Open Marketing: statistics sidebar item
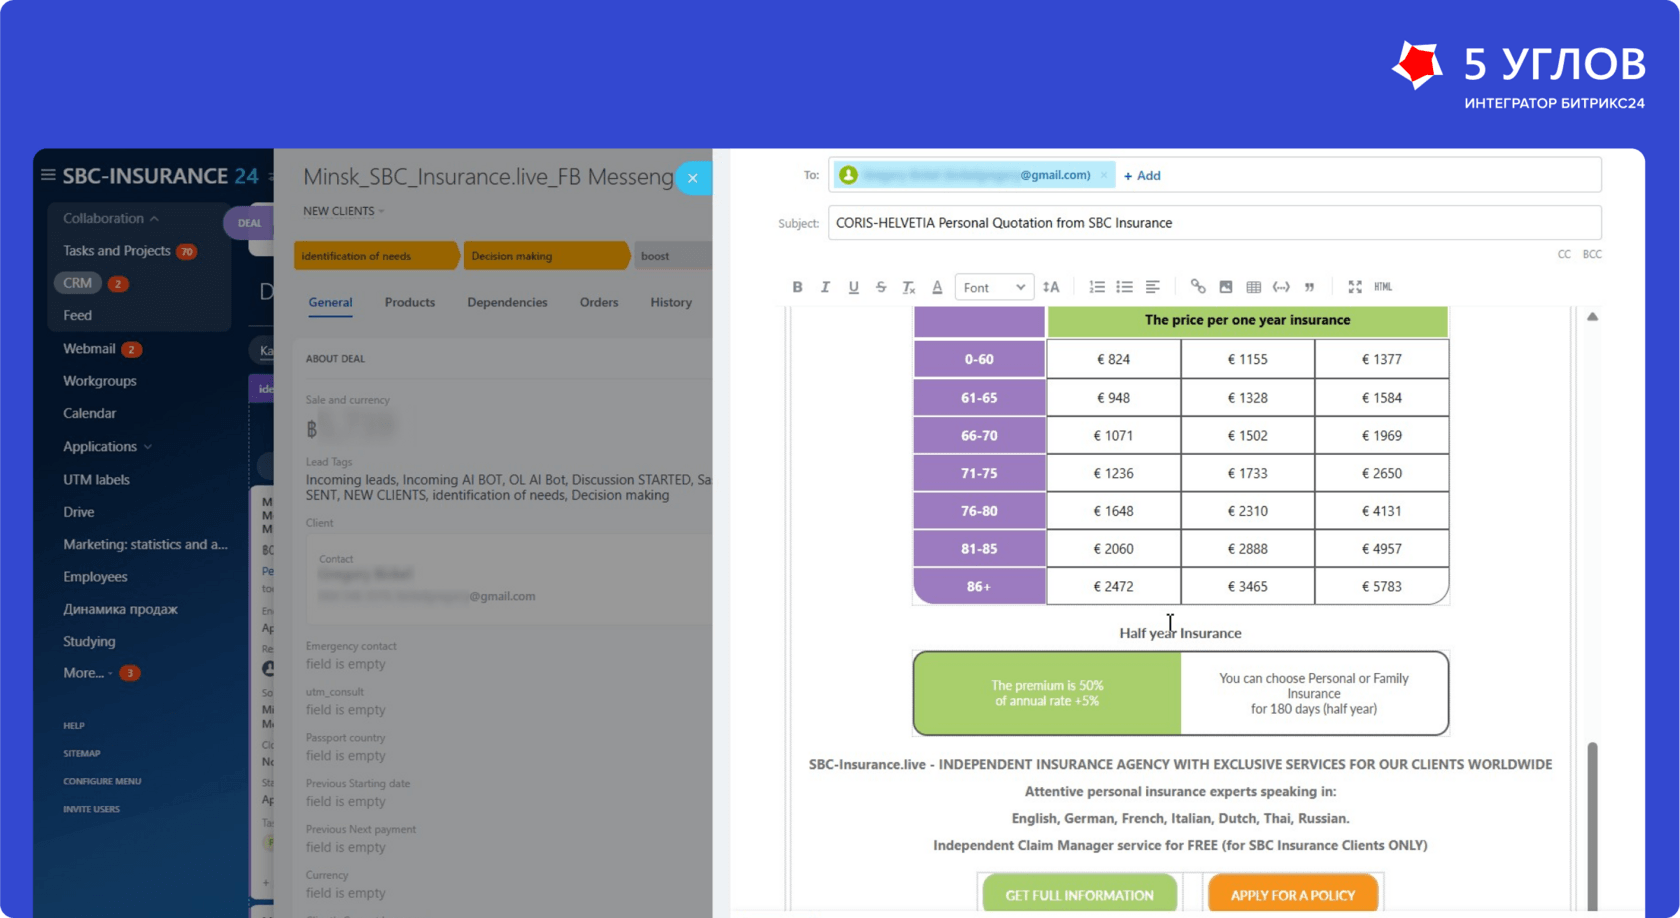 [x=146, y=544]
